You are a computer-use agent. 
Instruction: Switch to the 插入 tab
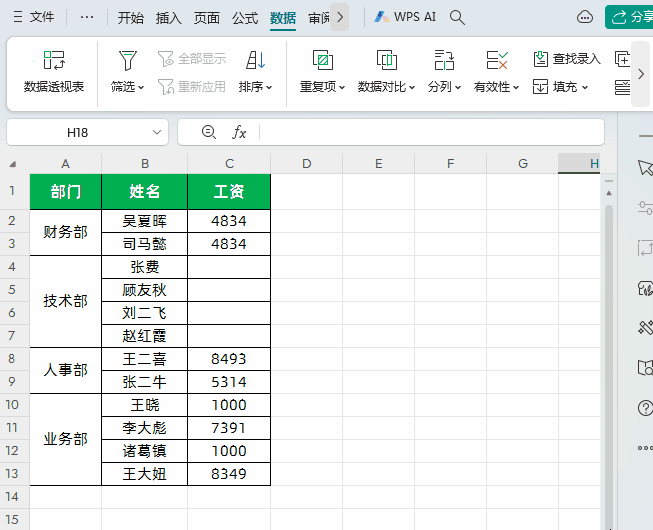pyautogui.click(x=168, y=17)
